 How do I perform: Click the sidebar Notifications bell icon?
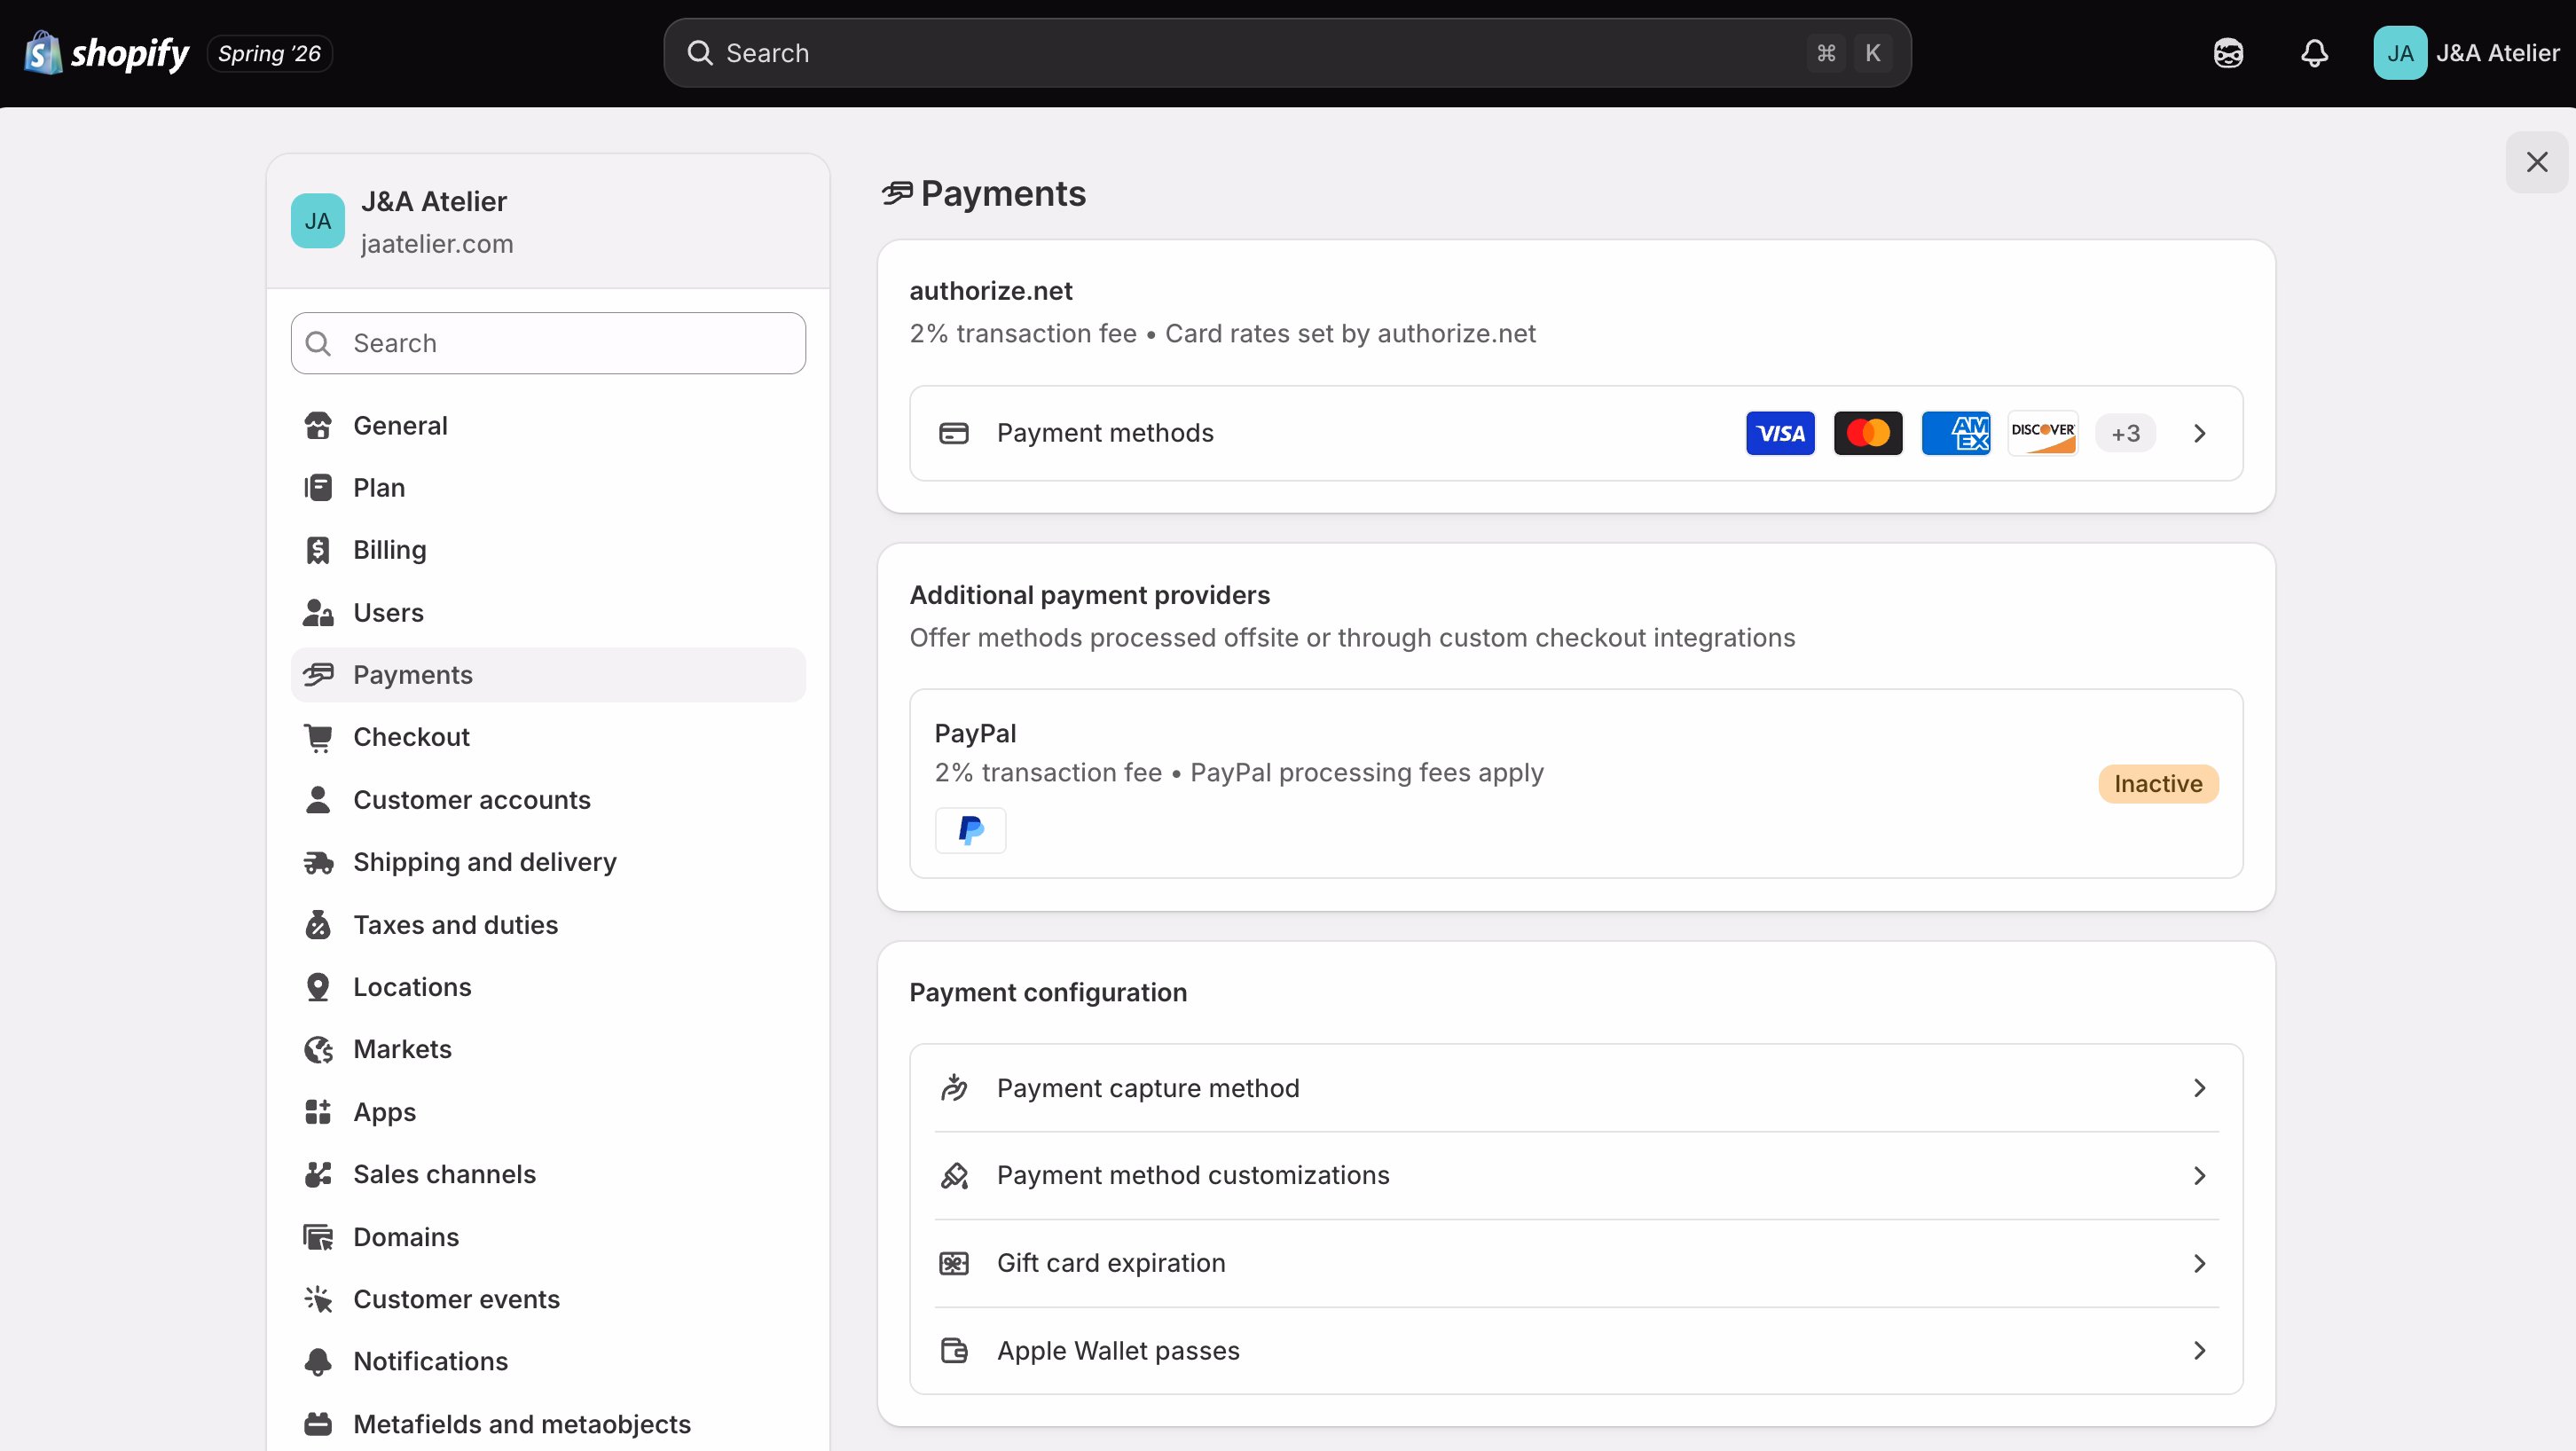click(x=318, y=1361)
